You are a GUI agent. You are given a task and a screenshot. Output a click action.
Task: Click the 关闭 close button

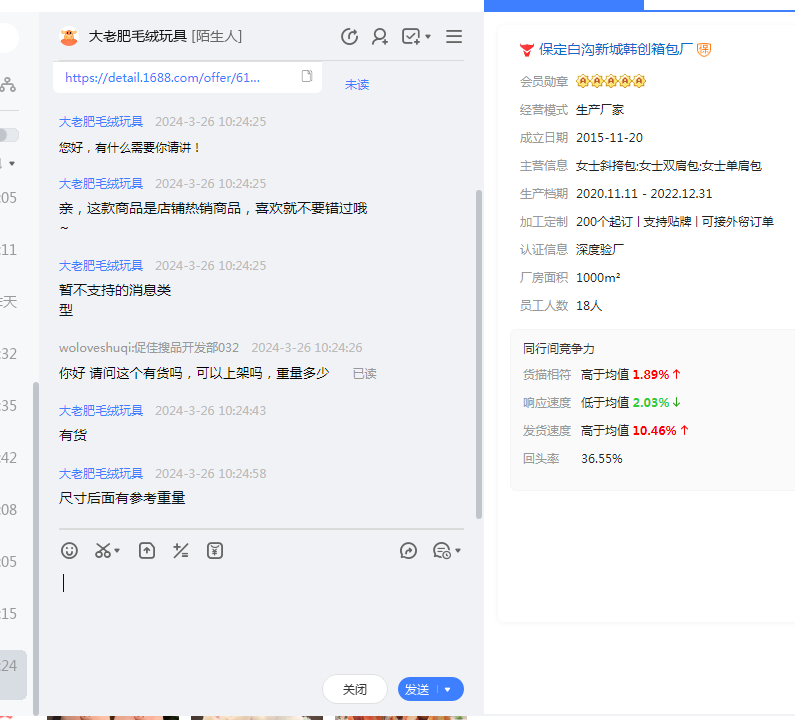tap(355, 689)
